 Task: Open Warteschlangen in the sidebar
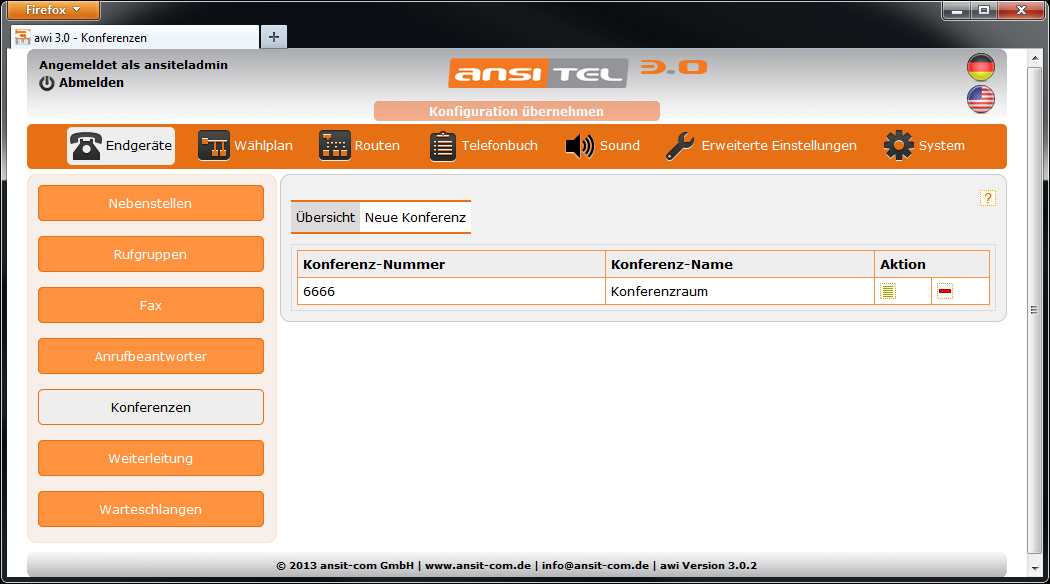[x=150, y=509]
